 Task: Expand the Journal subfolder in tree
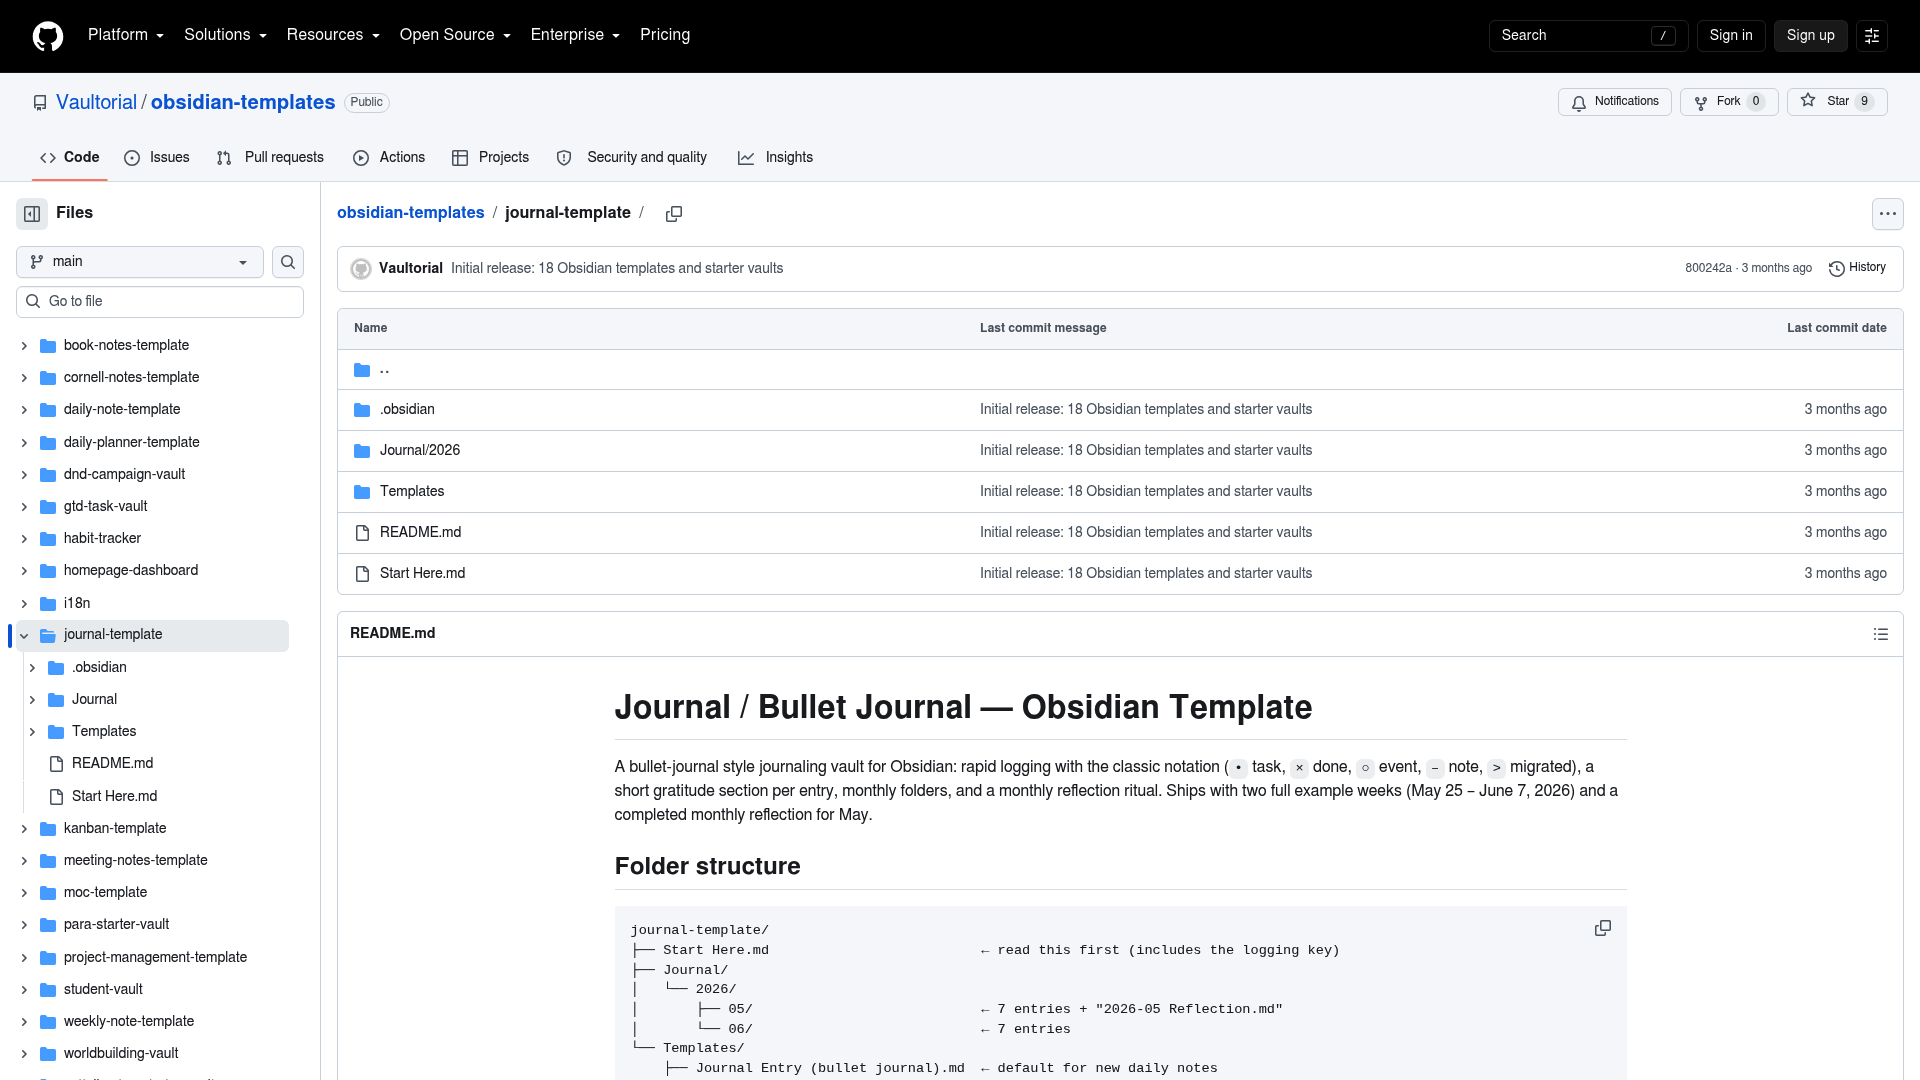[x=32, y=700]
